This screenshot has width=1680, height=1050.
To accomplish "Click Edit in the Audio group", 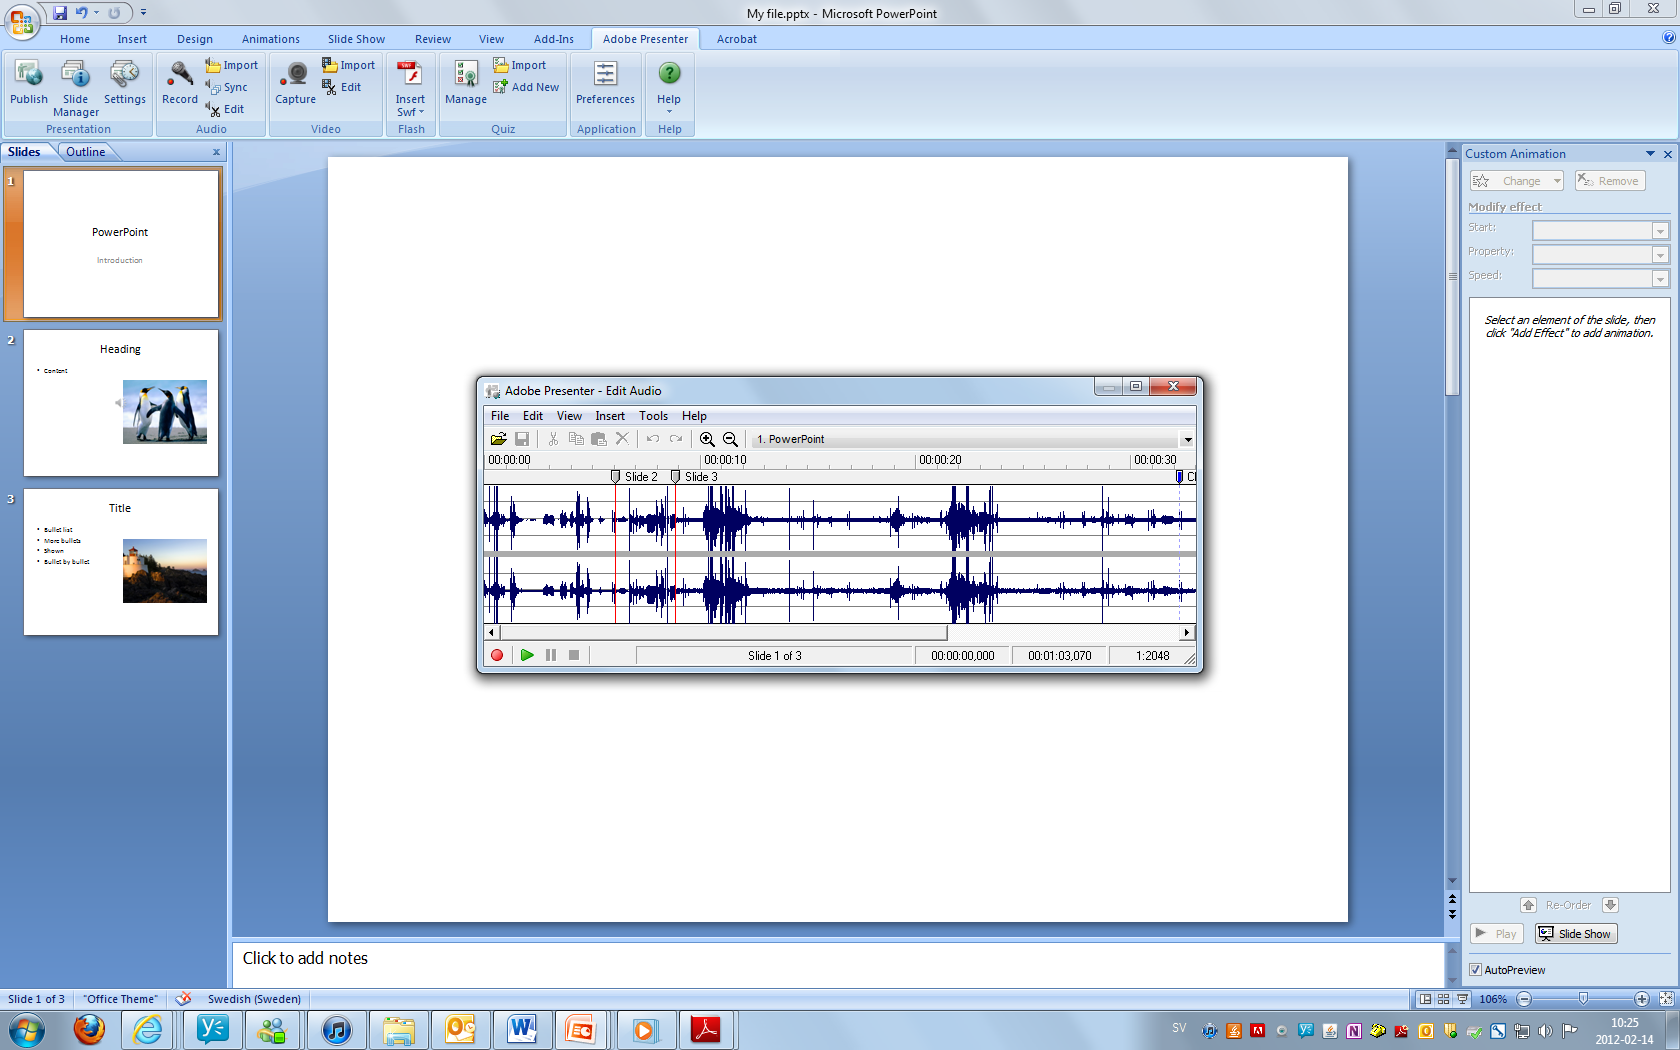I will [226, 109].
